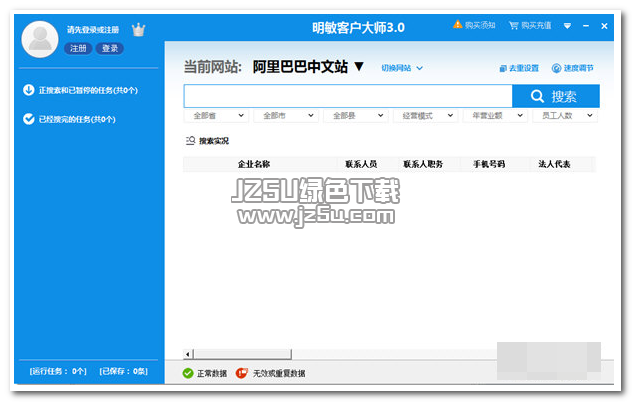Click 运行任务 status text
Image resolution: width=632 pixels, height=402 pixels.
[x=58, y=371]
